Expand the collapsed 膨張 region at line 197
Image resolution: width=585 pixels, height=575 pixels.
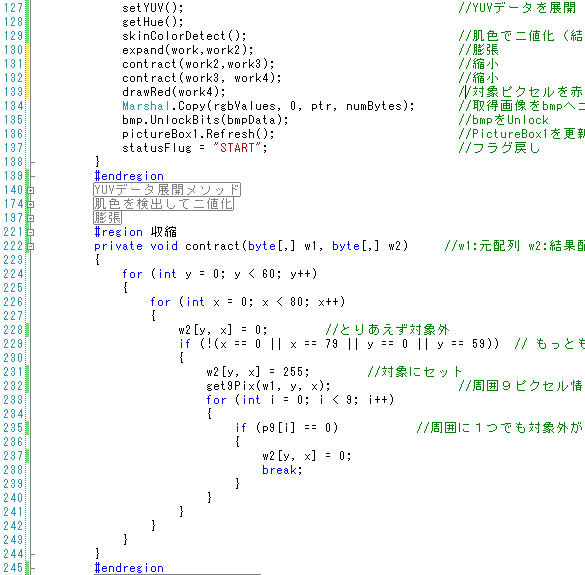[31, 218]
